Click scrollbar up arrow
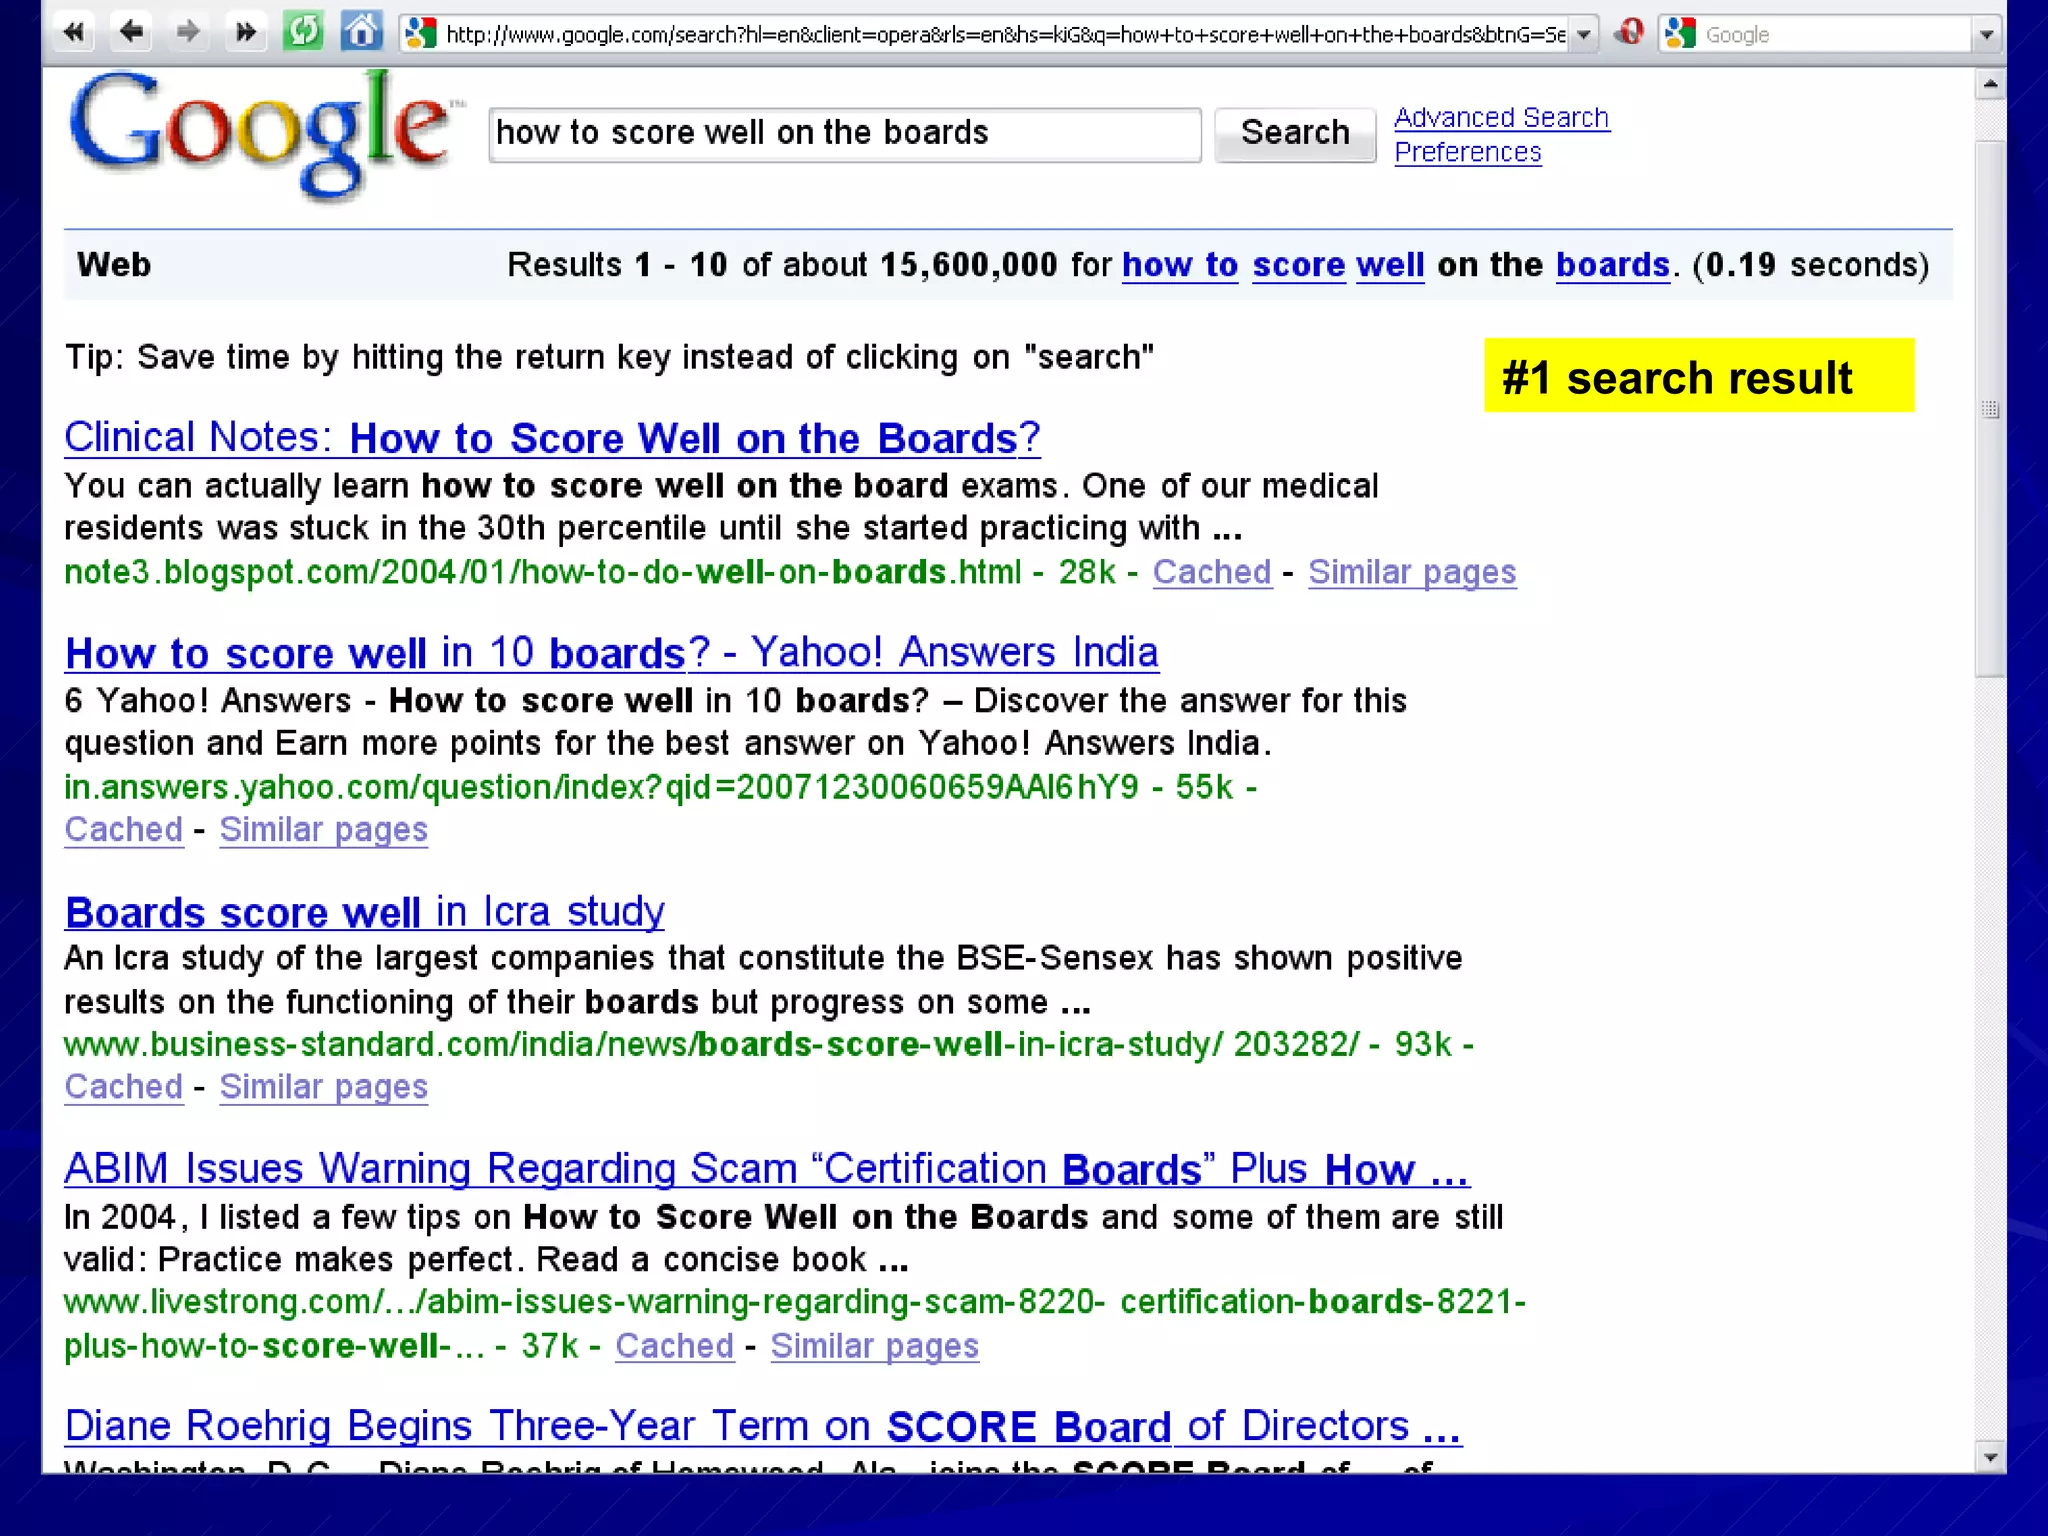2048x1536 pixels. pos(1990,84)
